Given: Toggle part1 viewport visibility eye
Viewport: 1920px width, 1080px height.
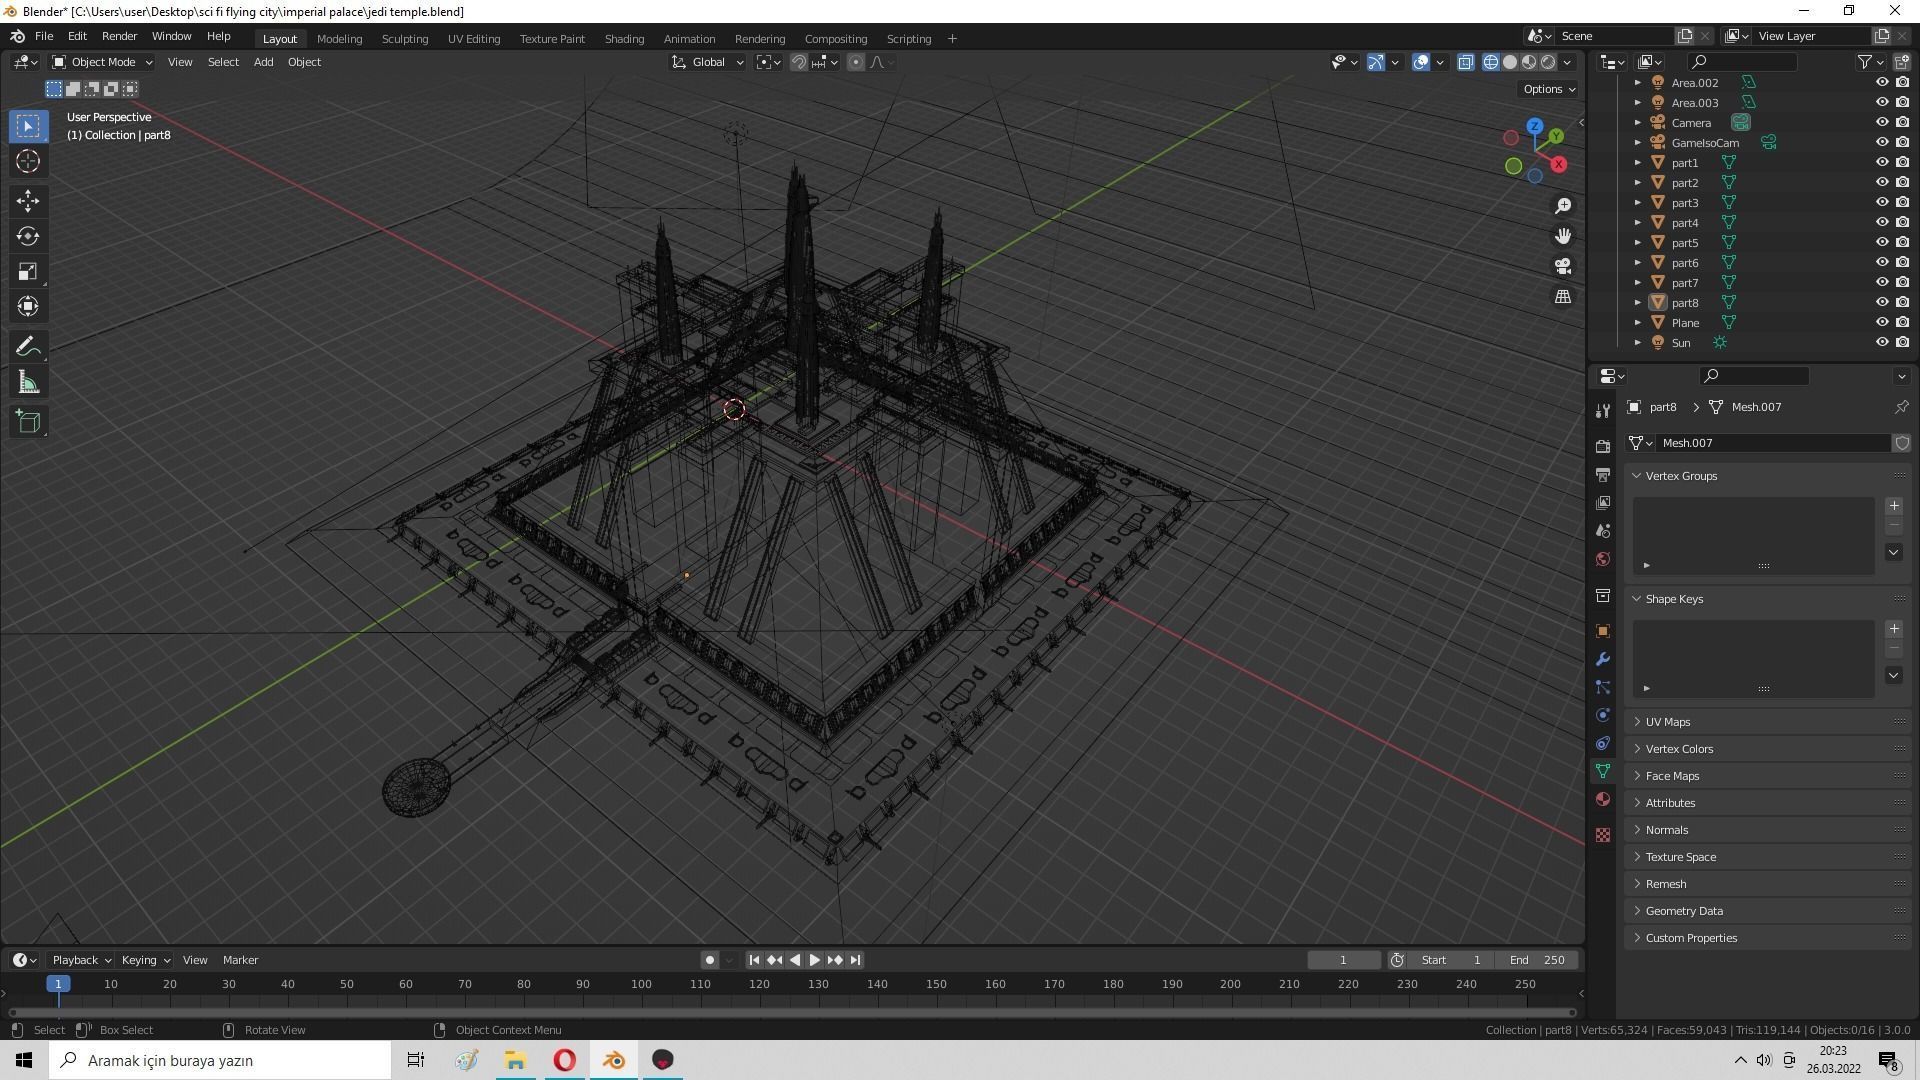Looking at the screenshot, I should pos(1882,163).
